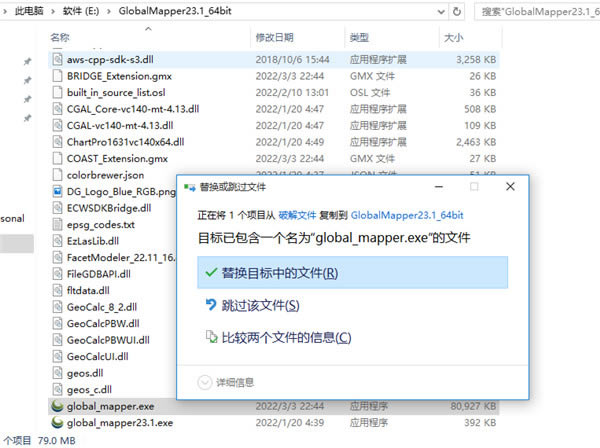
Task: Click the BRIDGE_Extension.gmx file icon
Action: (57, 76)
